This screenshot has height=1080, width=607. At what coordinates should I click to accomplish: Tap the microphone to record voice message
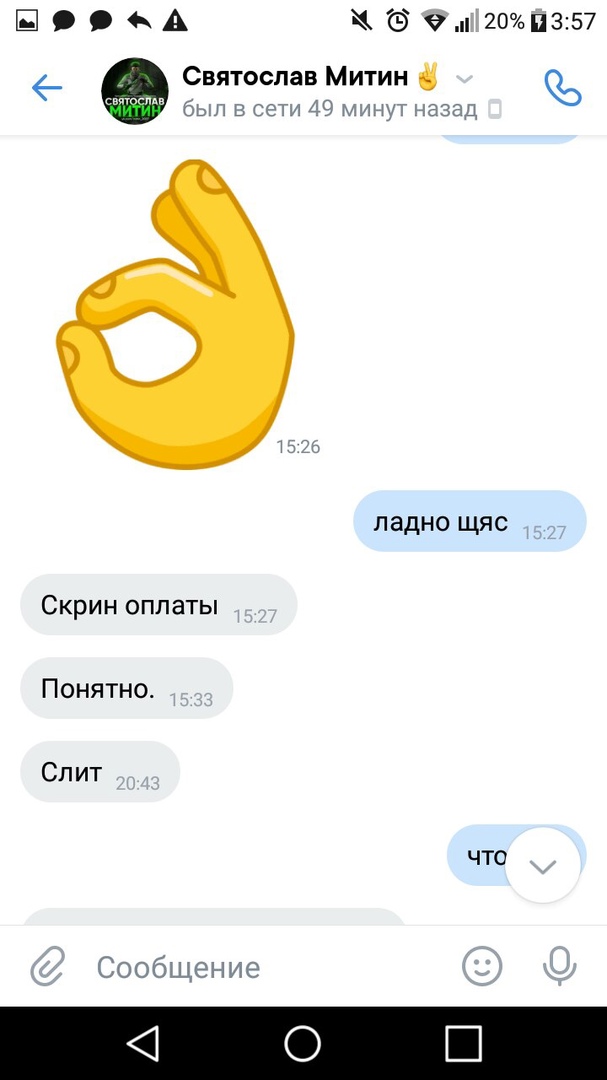click(x=559, y=966)
